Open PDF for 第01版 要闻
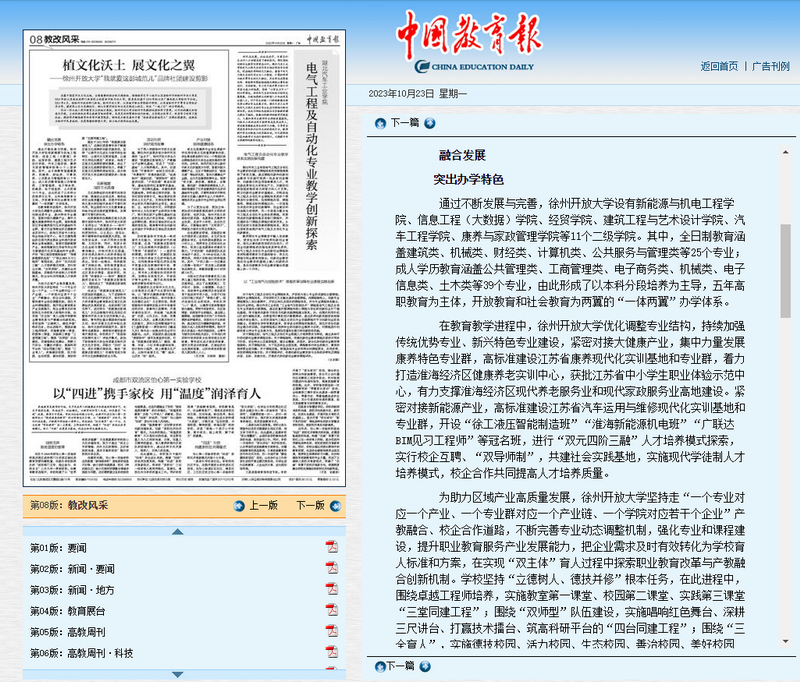The image size is (800, 682). point(330,547)
